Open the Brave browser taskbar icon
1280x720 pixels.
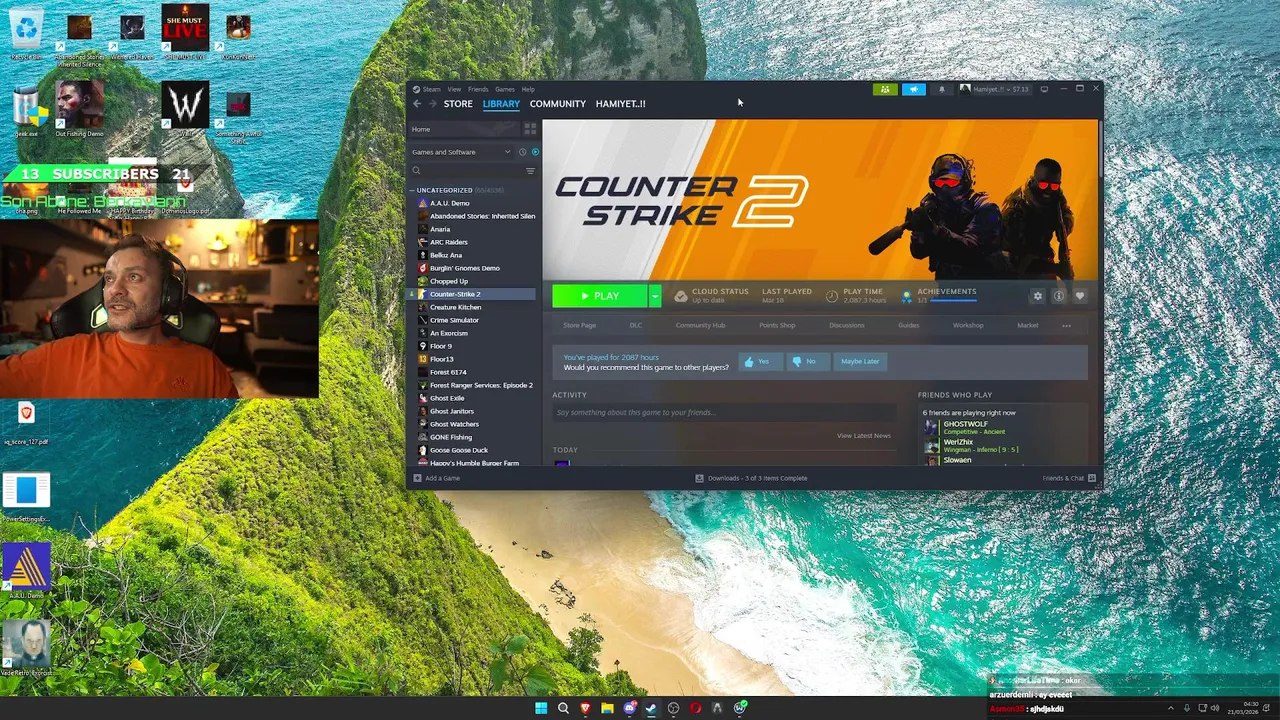(585, 708)
